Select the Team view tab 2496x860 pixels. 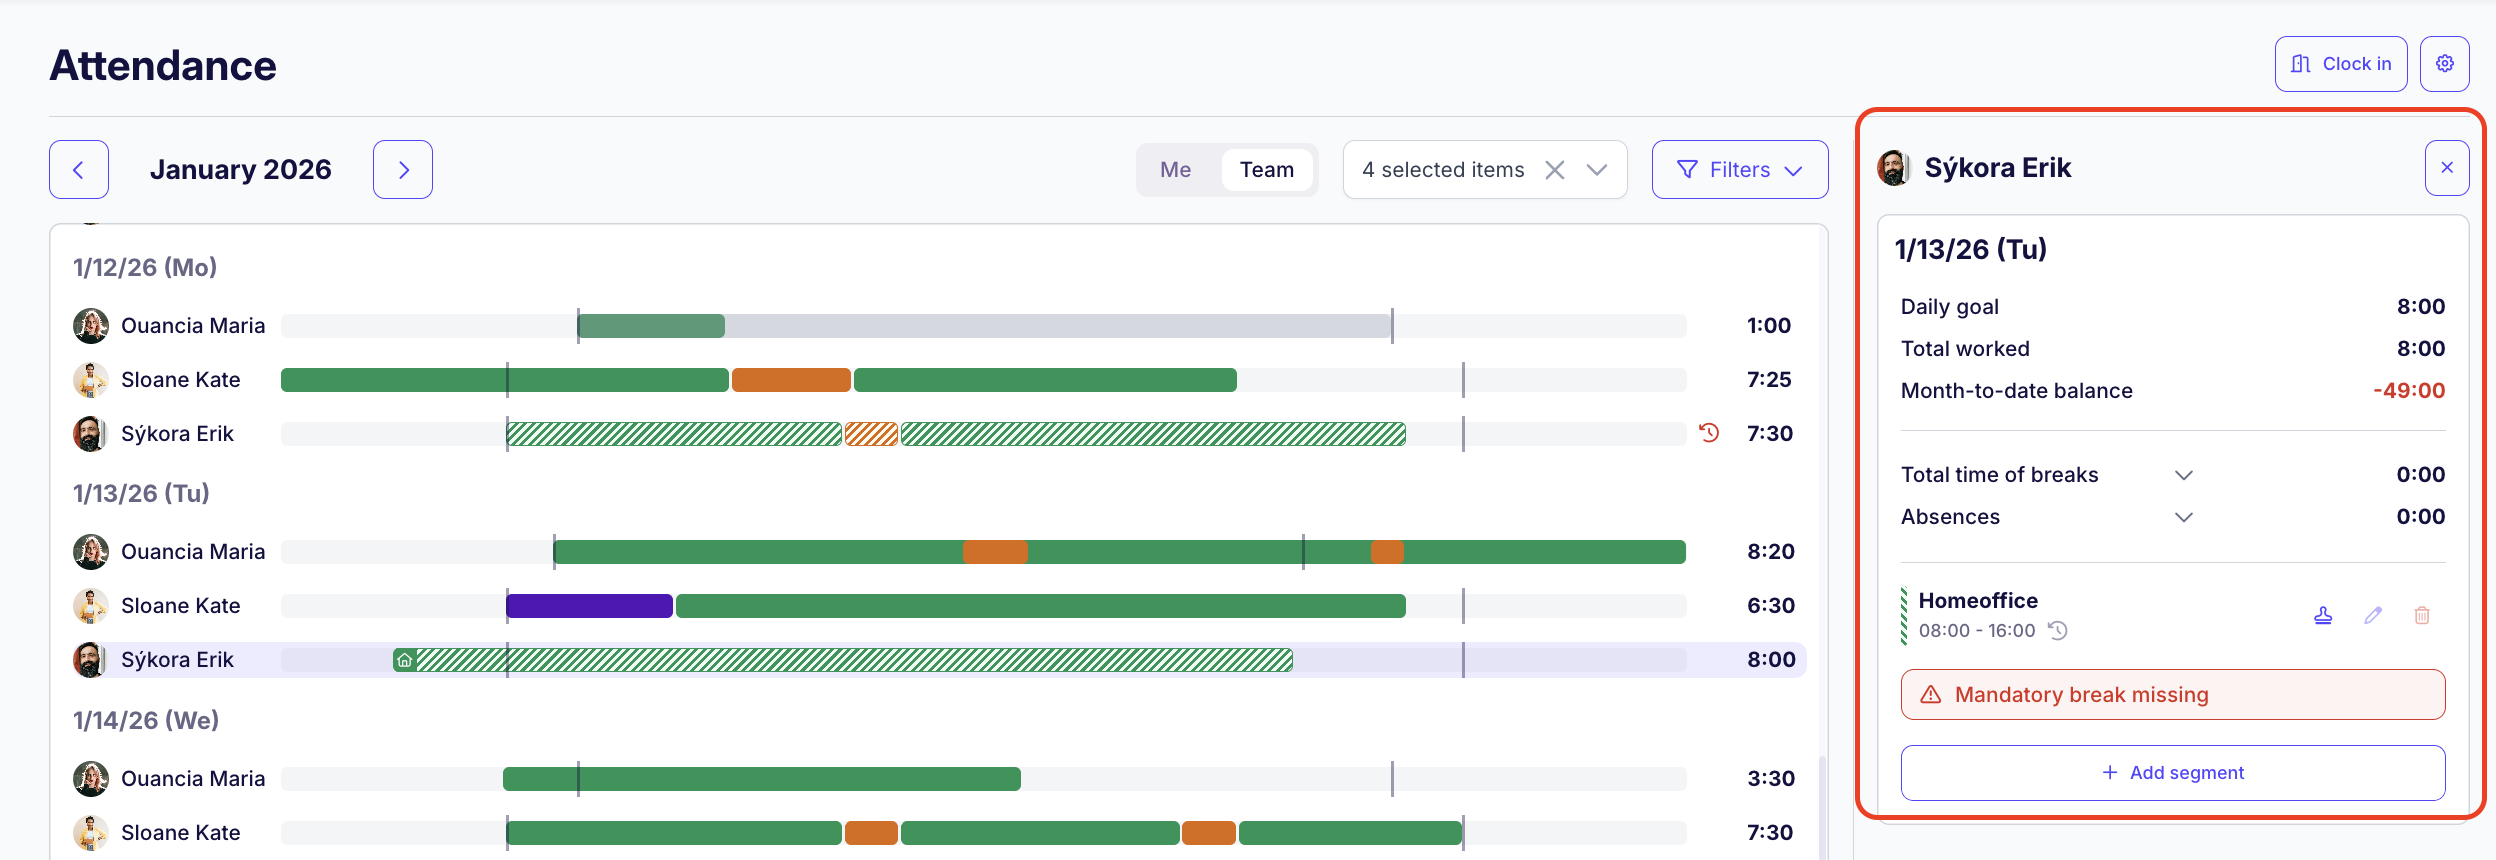[1266, 170]
